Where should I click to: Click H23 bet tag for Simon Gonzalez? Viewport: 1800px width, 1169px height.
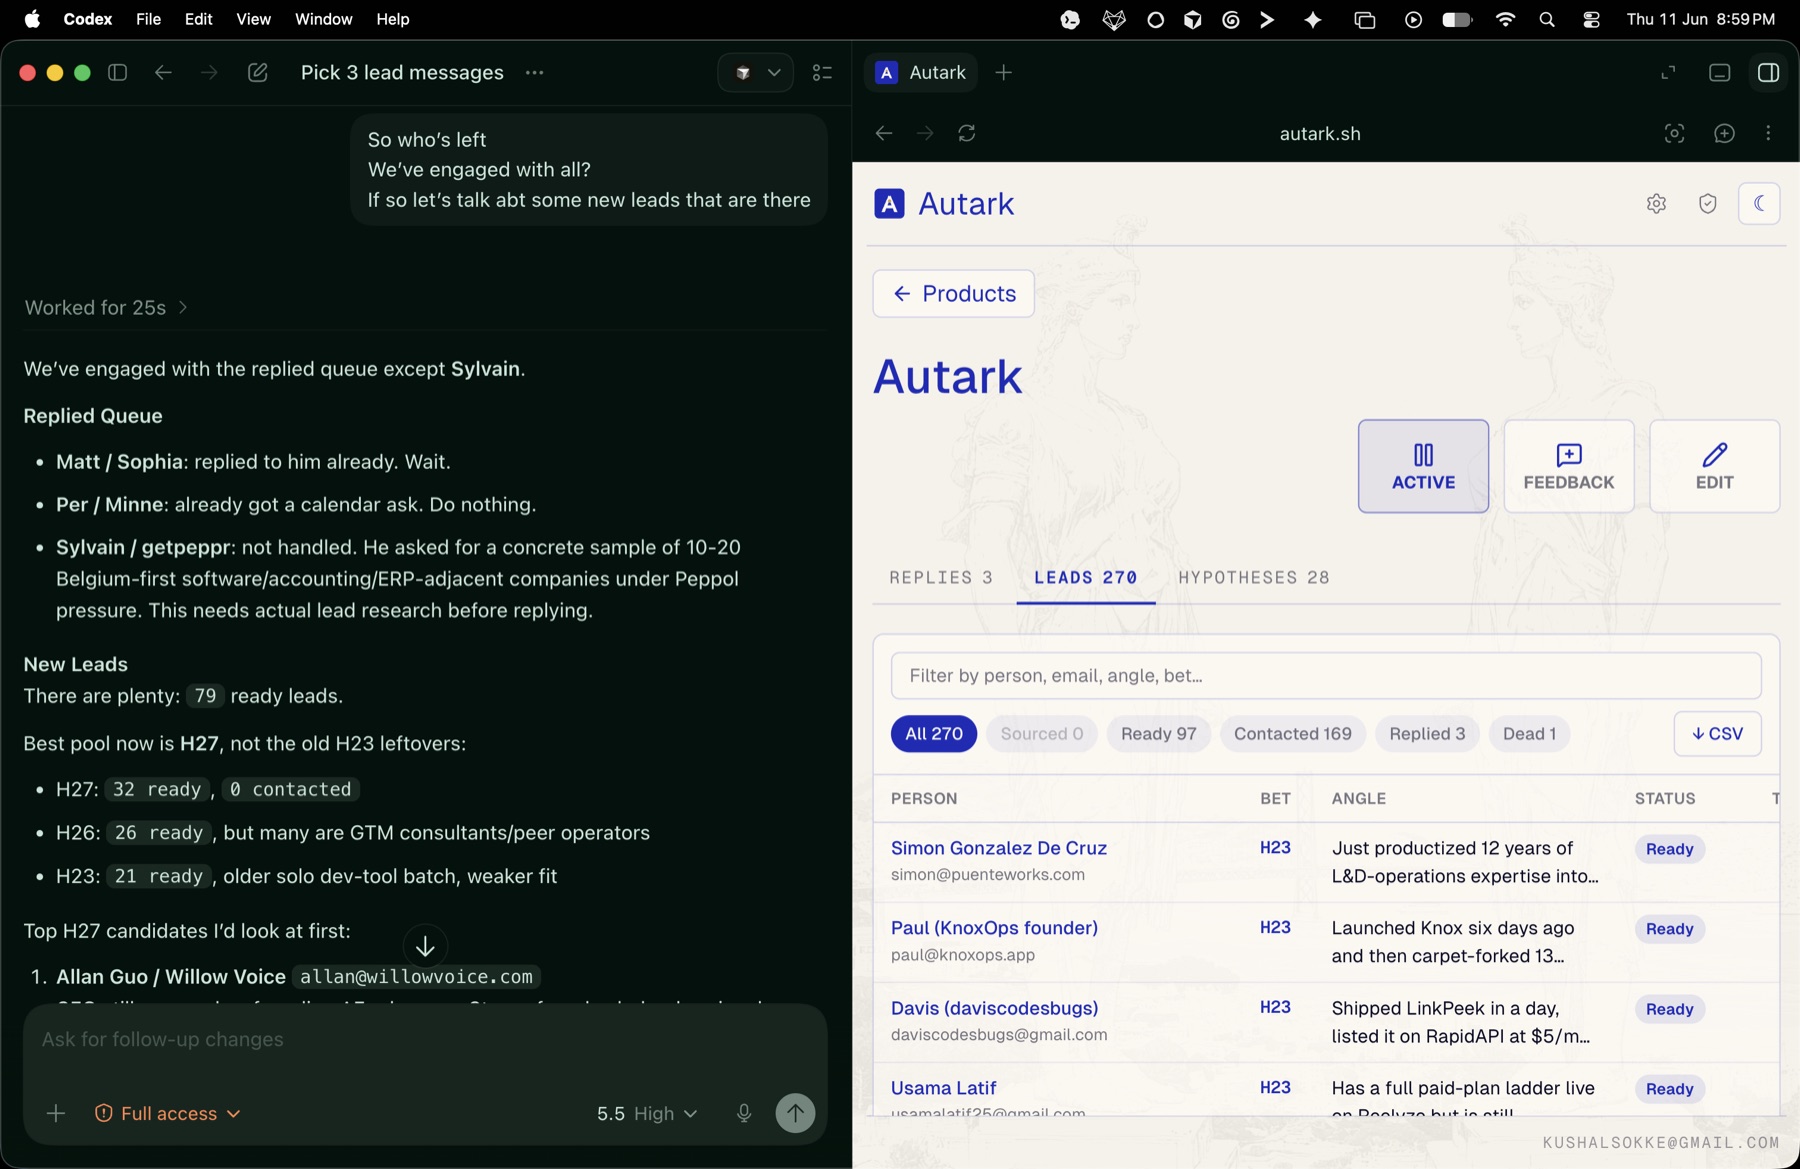[1275, 848]
